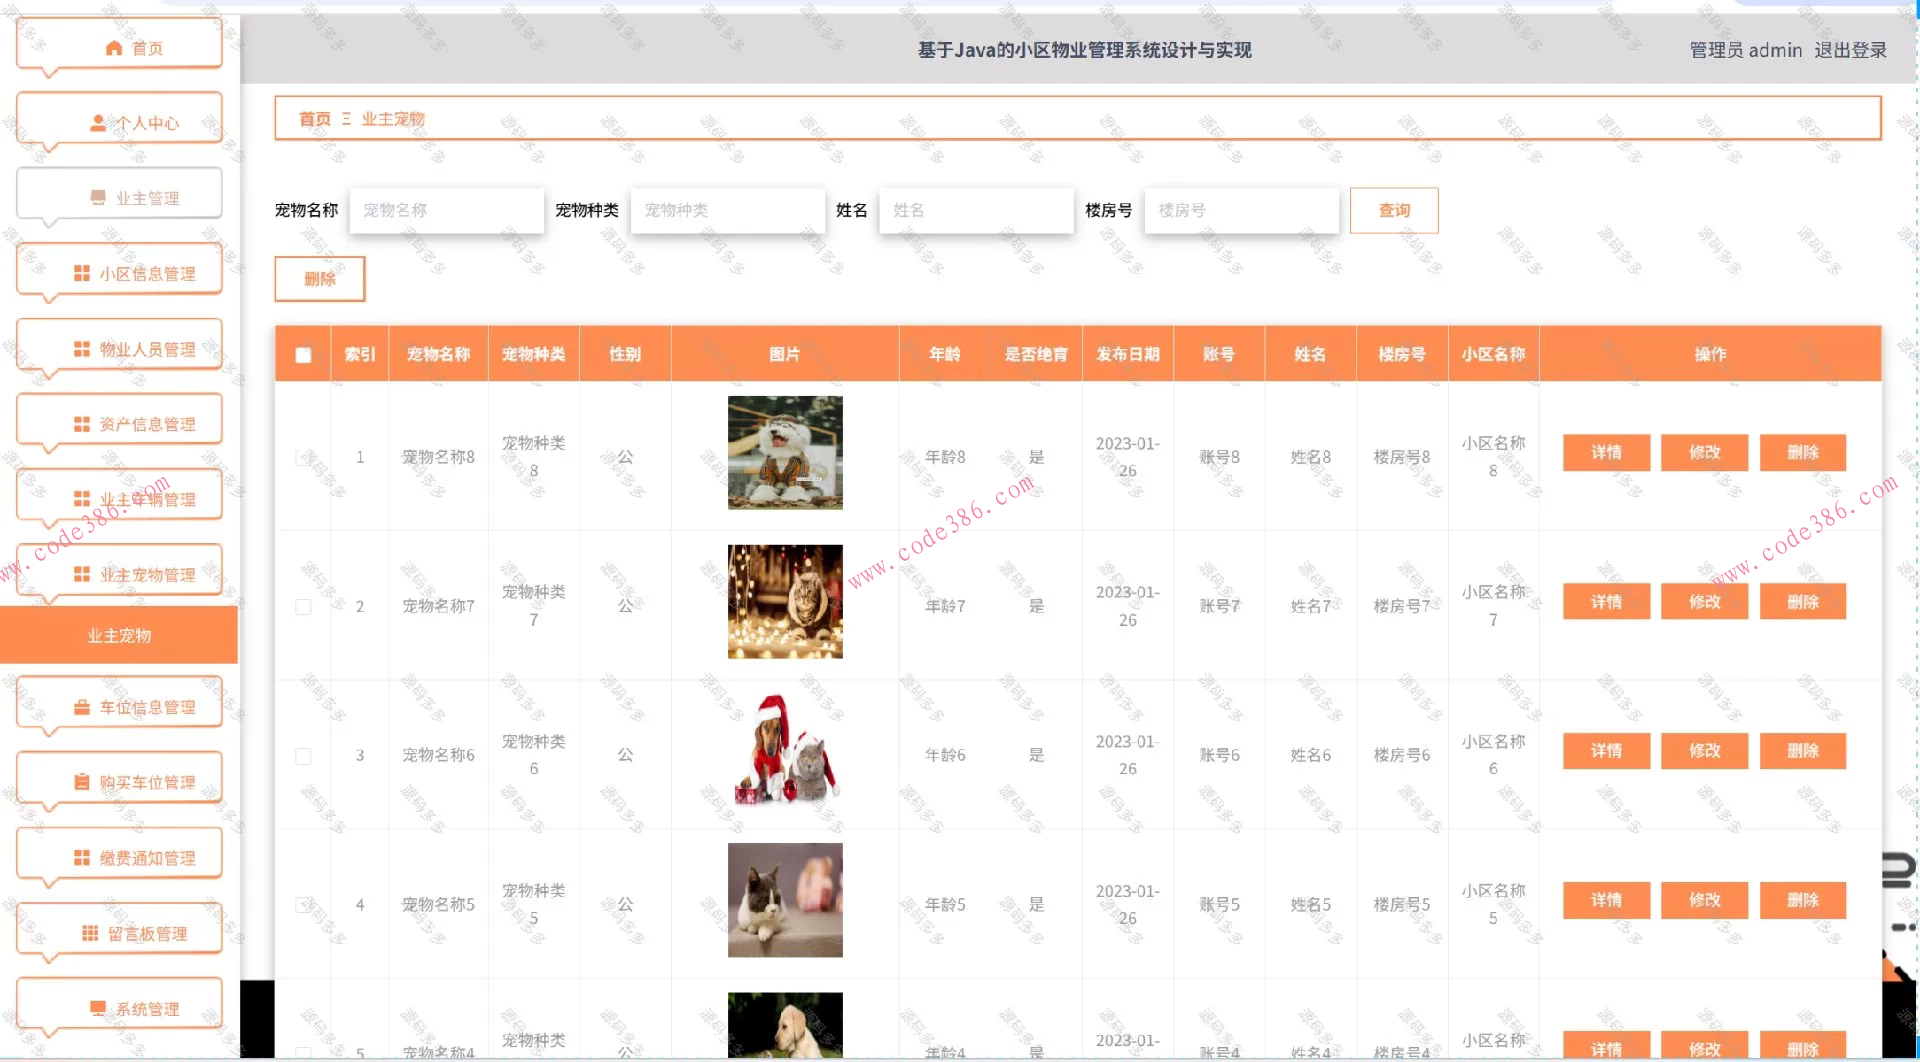Check the checkbox for row 宠物名称8

[303, 457]
